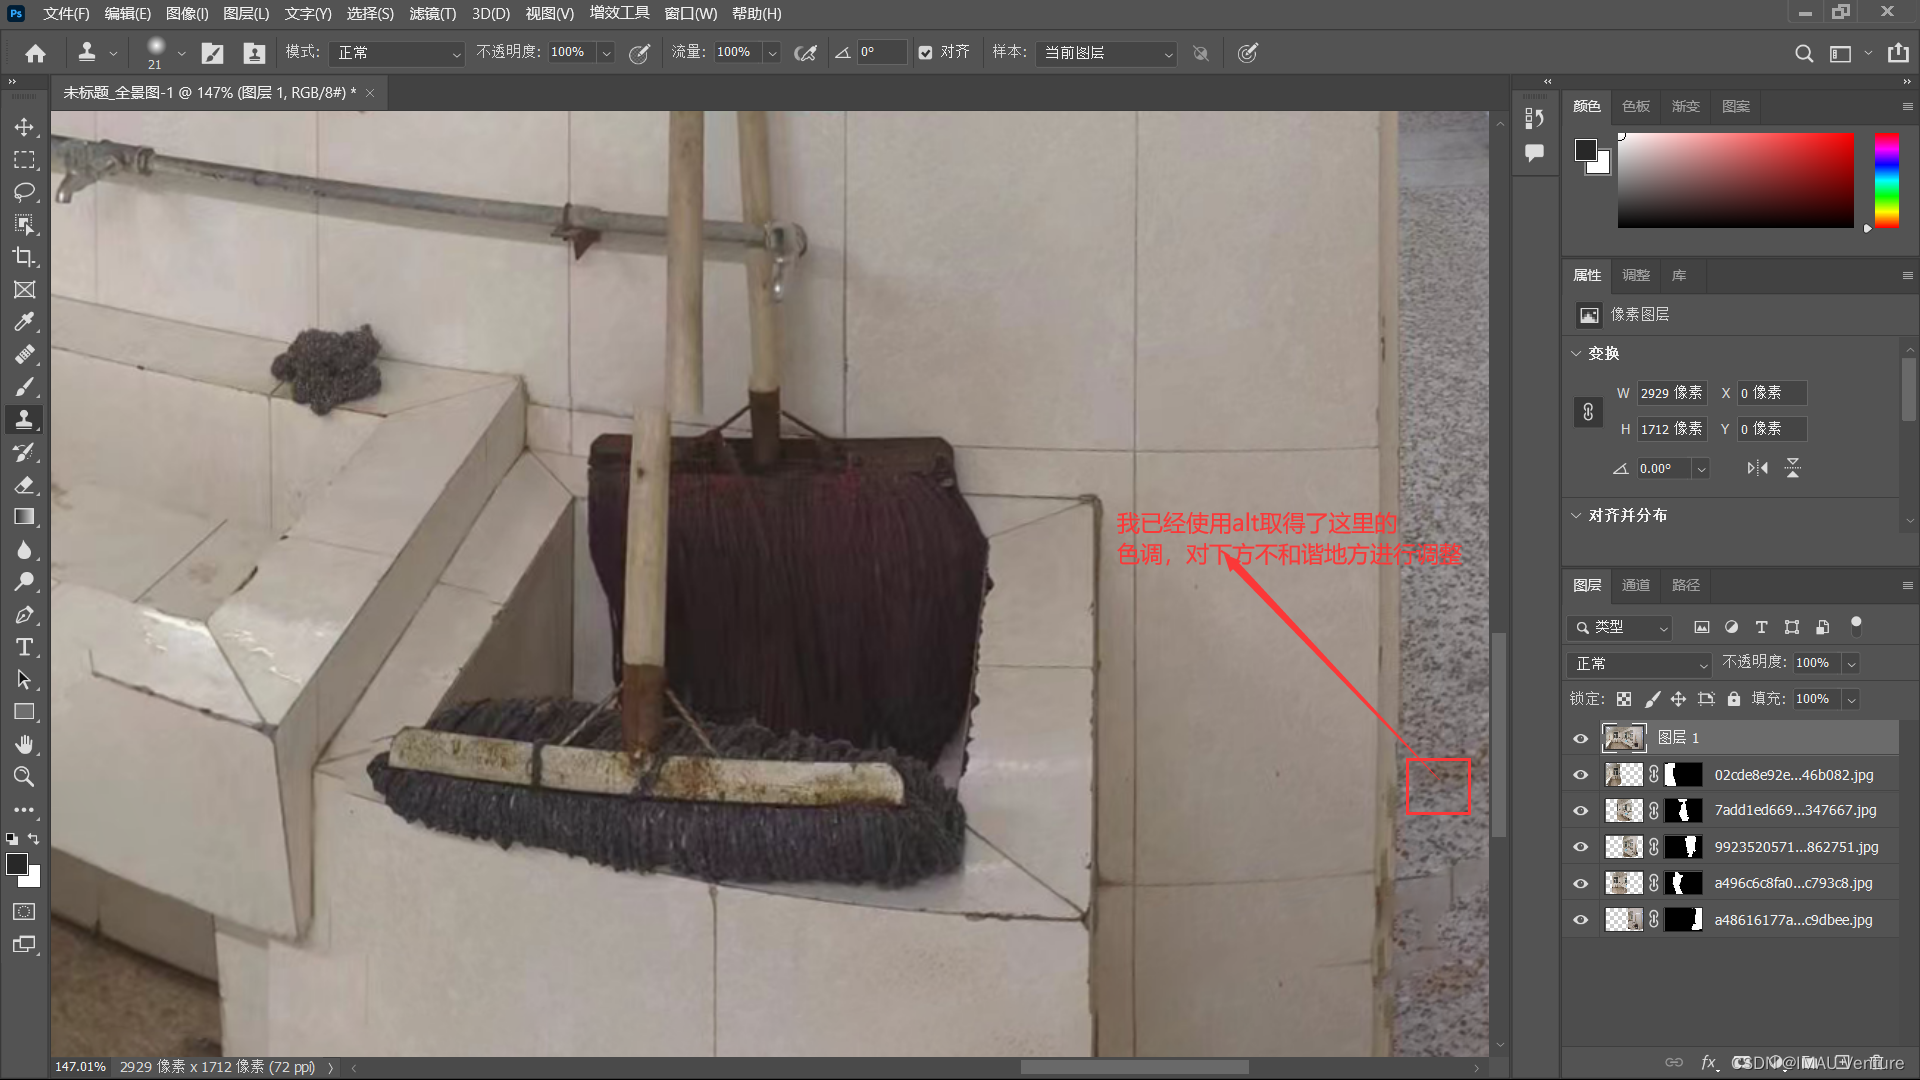
Task: Select the Eyedropper tool
Action: click(24, 322)
